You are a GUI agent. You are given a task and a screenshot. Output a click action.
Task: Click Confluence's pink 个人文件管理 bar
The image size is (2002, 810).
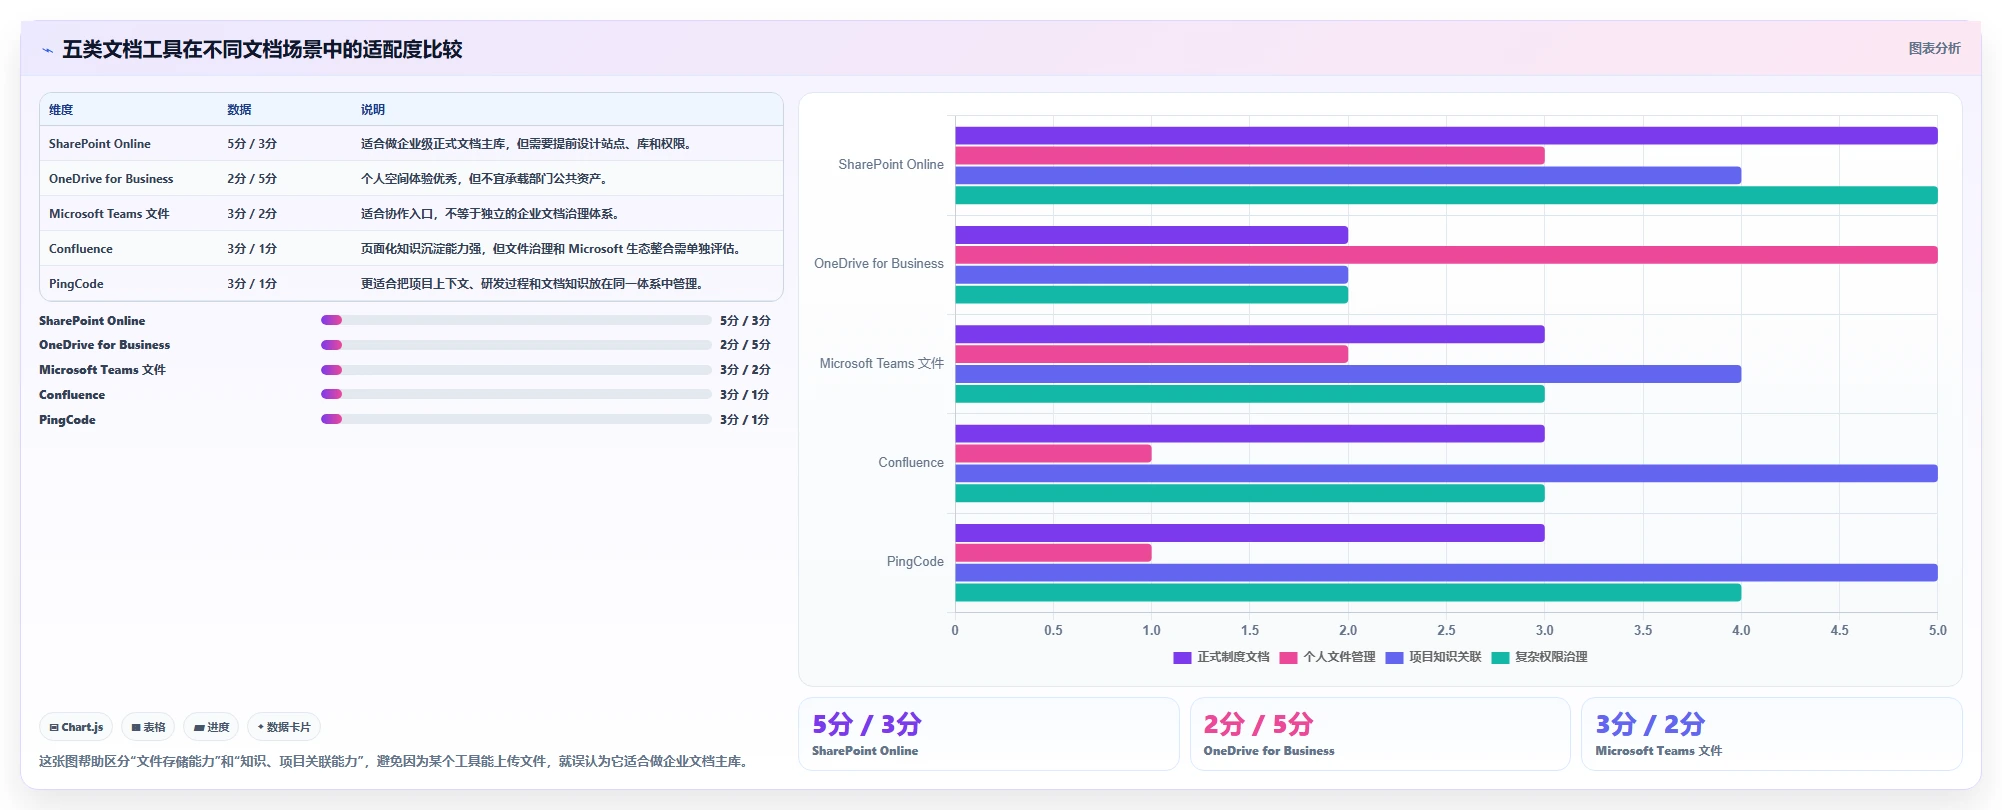pos(1053,454)
